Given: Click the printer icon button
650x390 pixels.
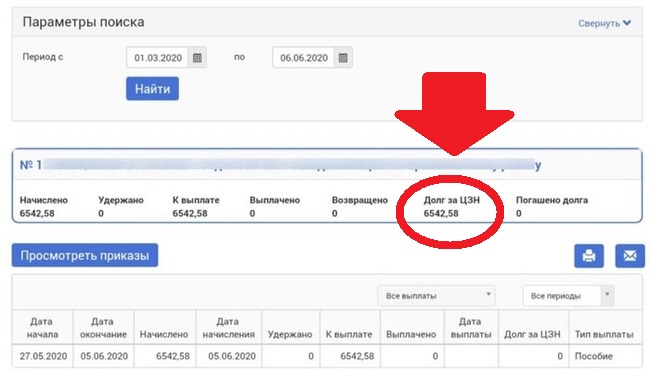Looking at the screenshot, I should click(589, 256).
